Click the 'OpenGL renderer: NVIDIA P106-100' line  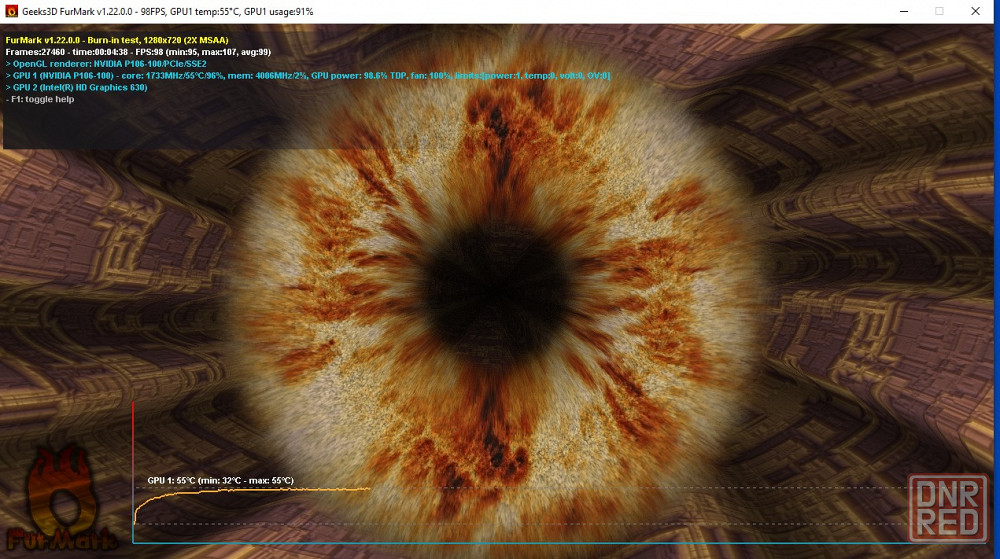(x=106, y=64)
